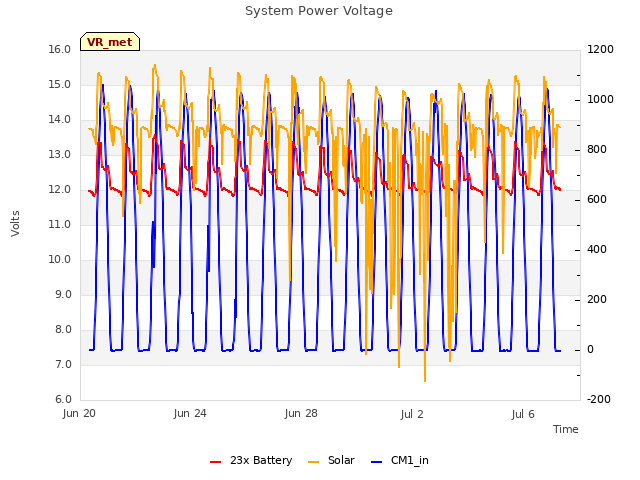Screen dimensions: 640x480
Task: Click the Time x-axis label
Action: tap(566, 429)
